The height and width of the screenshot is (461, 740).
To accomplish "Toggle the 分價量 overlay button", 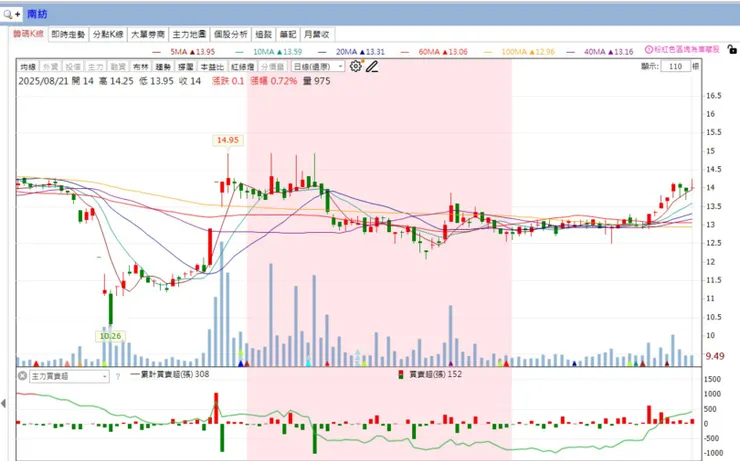I will point(273,67).
